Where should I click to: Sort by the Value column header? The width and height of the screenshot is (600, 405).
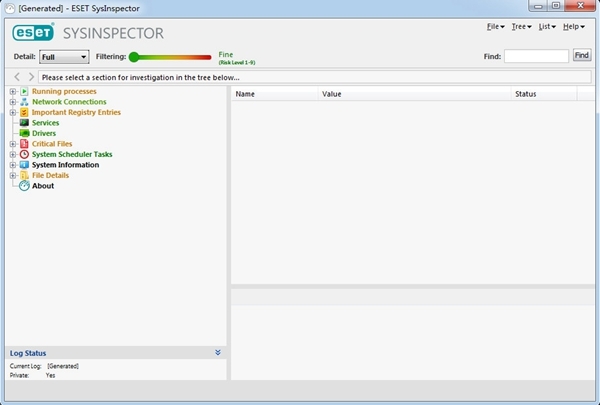click(414, 94)
